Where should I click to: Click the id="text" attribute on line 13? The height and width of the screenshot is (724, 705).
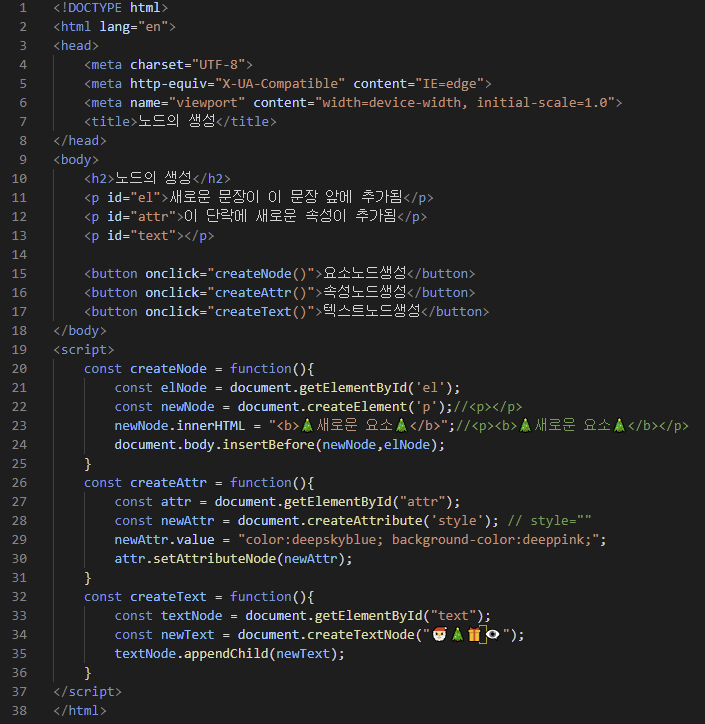[x=142, y=235]
